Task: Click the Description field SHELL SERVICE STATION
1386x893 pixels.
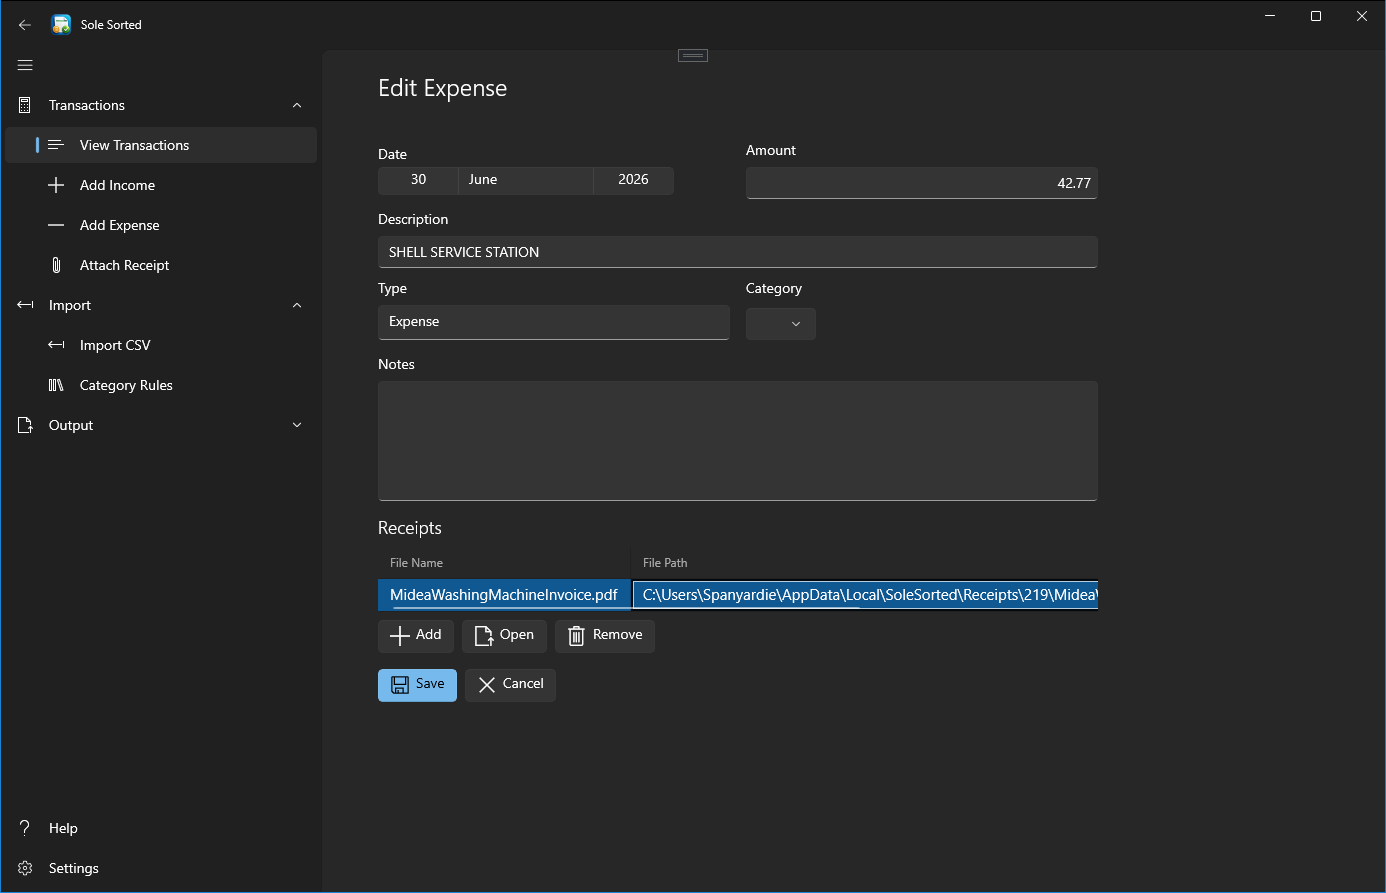Action: [x=738, y=252]
